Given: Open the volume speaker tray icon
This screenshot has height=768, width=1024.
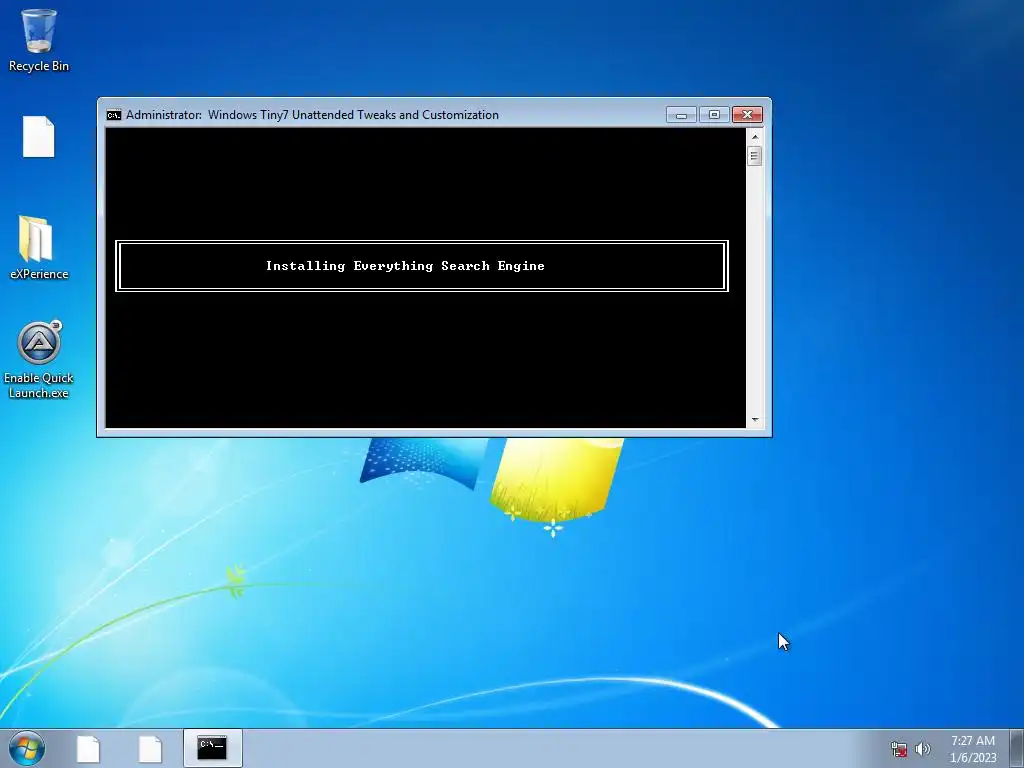Looking at the screenshot, I should [x=922, y=749].
